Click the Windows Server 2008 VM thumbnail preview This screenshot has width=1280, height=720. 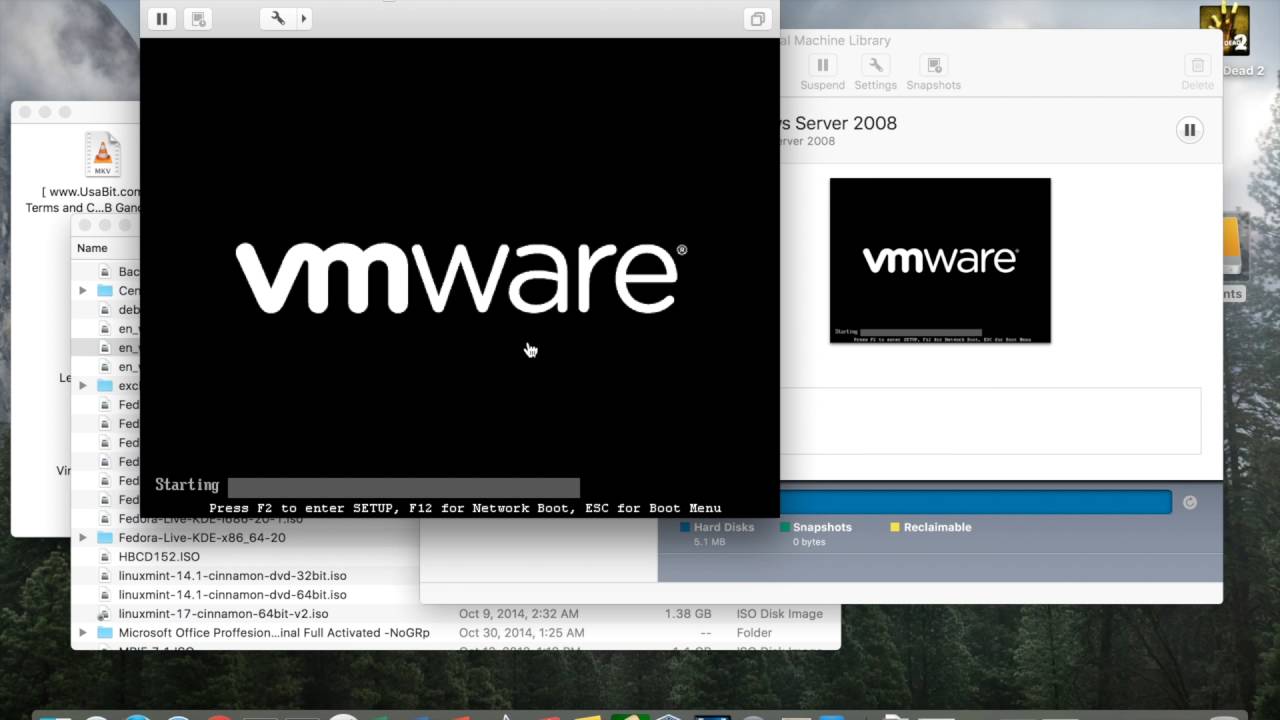pos(940,260)
